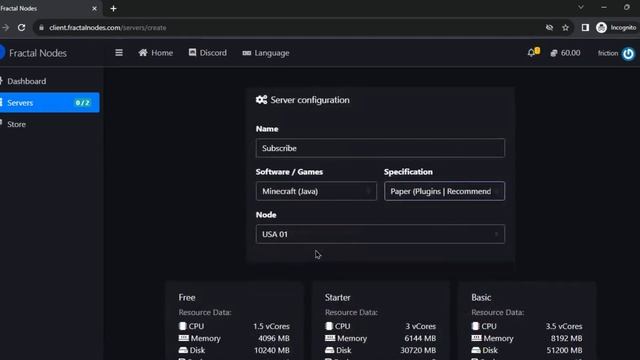The image size is (640, 360).
Task: Select Servers in the sidebar
Action: pos(49,102)
